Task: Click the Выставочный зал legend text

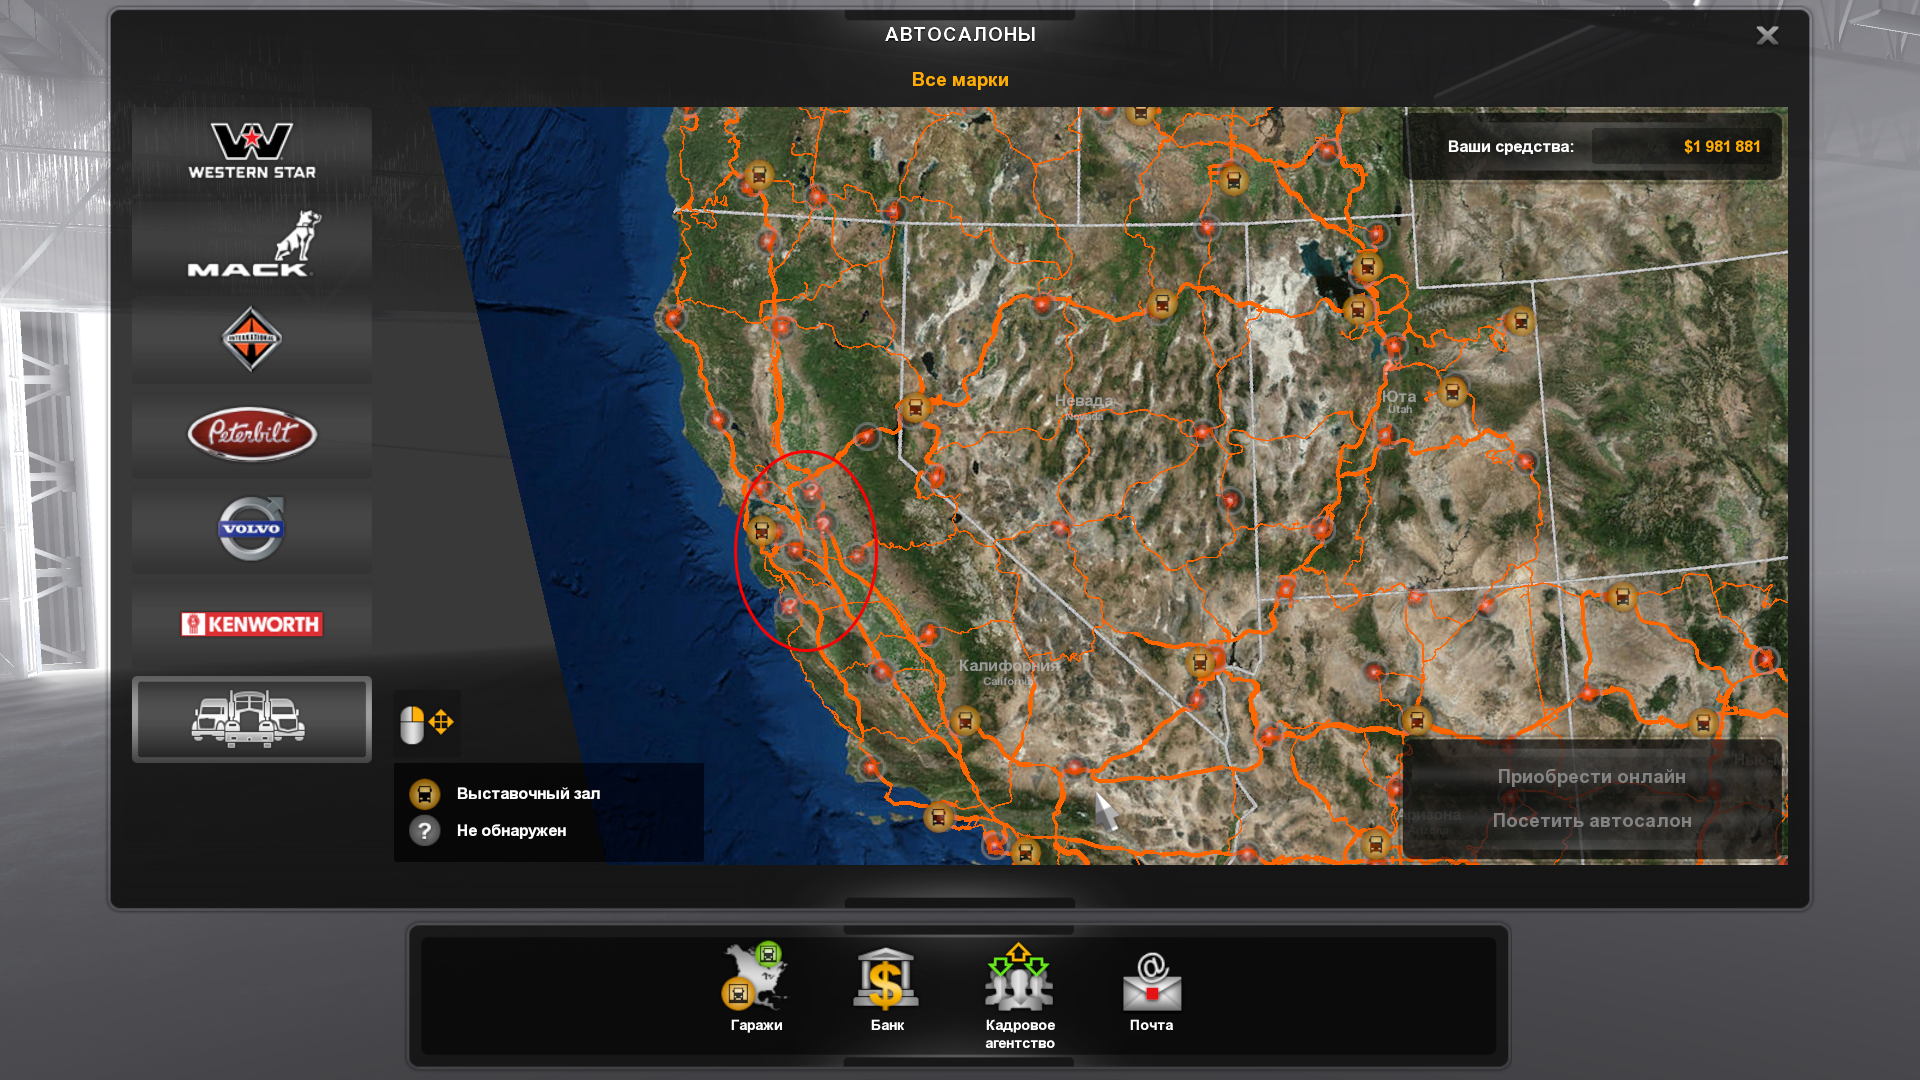Action: pyautogui.click(x=528, y=794)
